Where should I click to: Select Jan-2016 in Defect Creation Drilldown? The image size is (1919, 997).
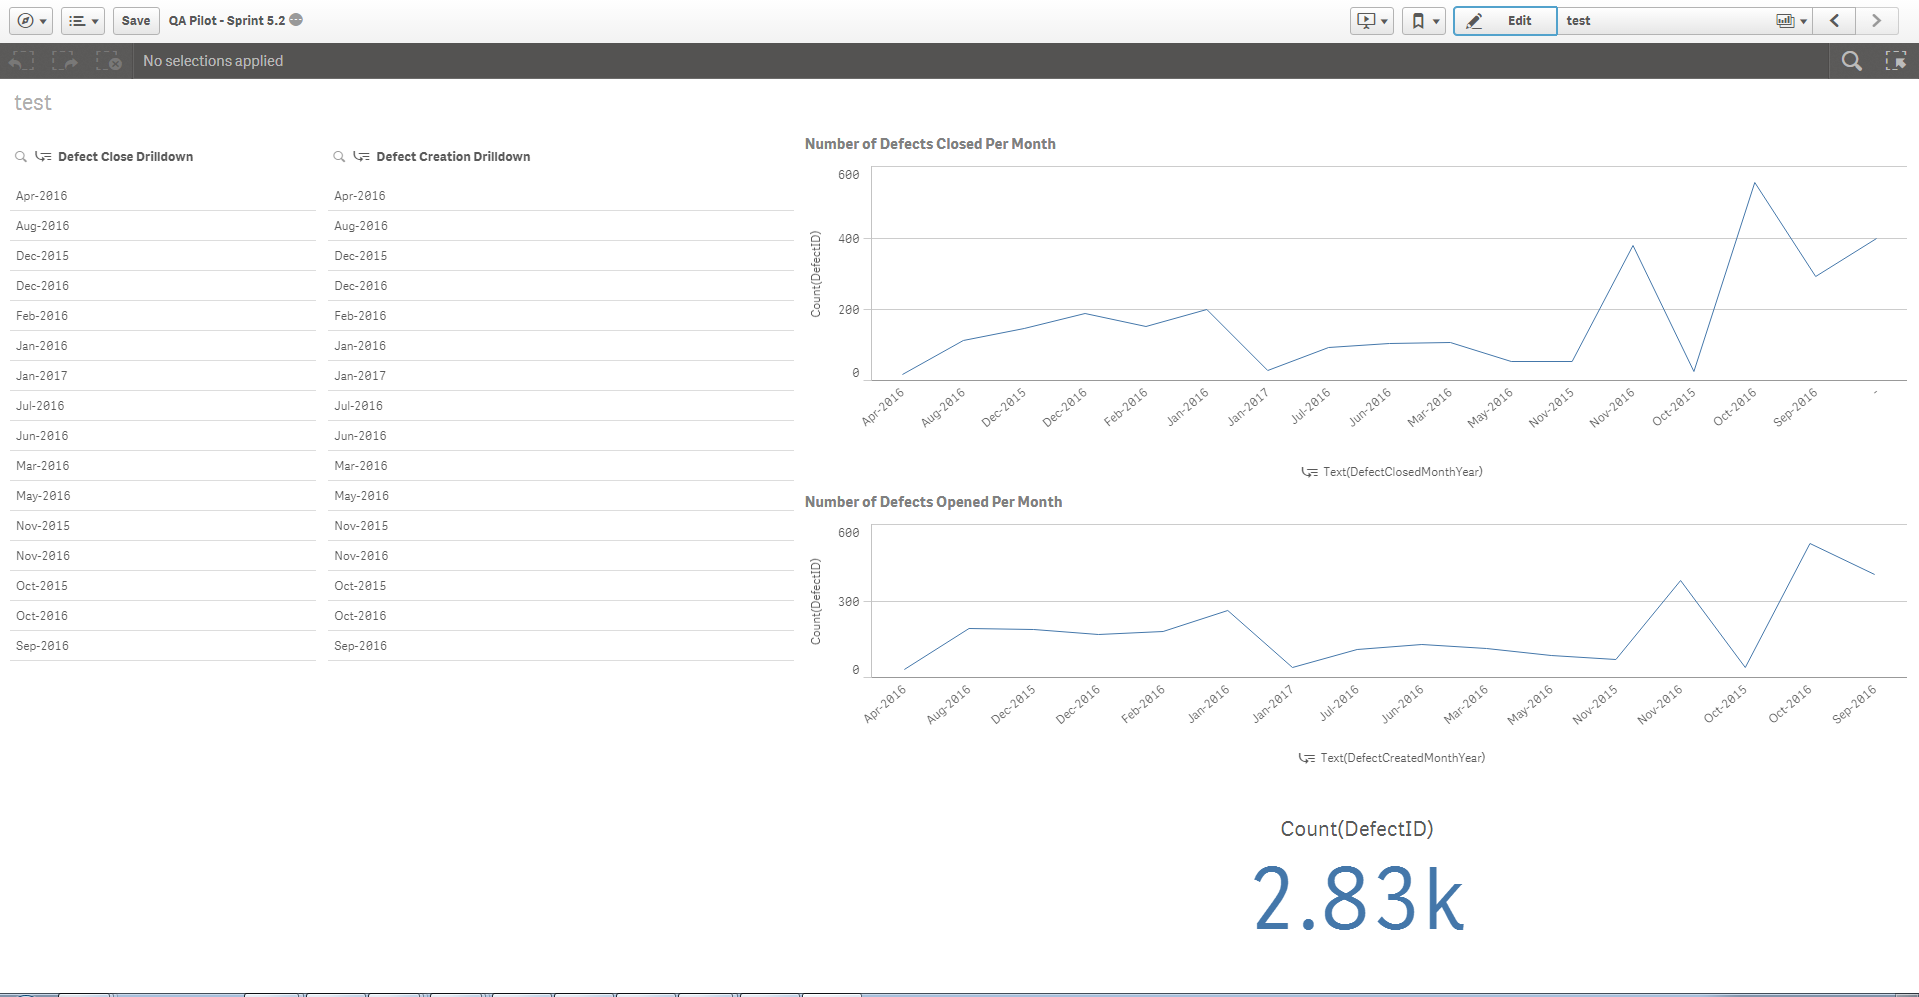pos(561,346)
